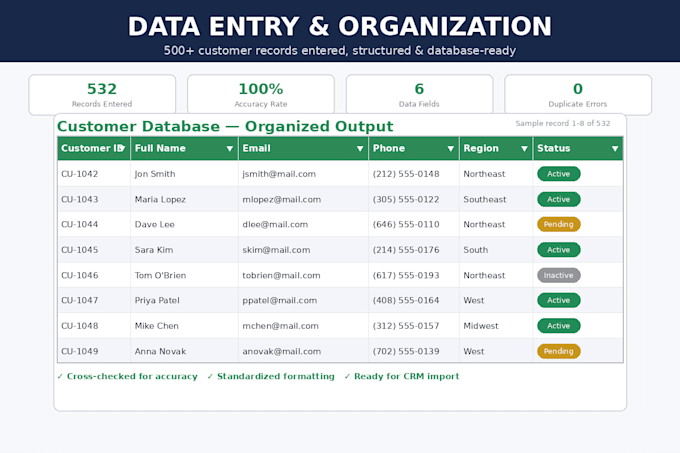Open the Status column filter arrow

(x=615, y=149)
